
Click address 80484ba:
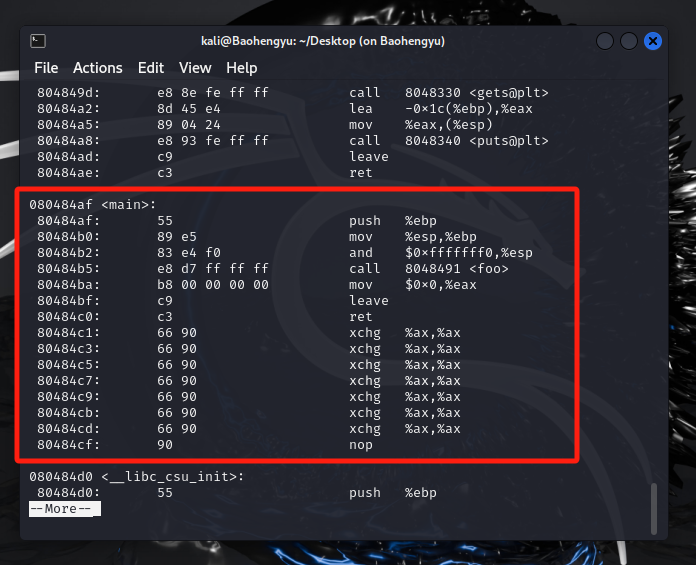[x=69, y=284]
